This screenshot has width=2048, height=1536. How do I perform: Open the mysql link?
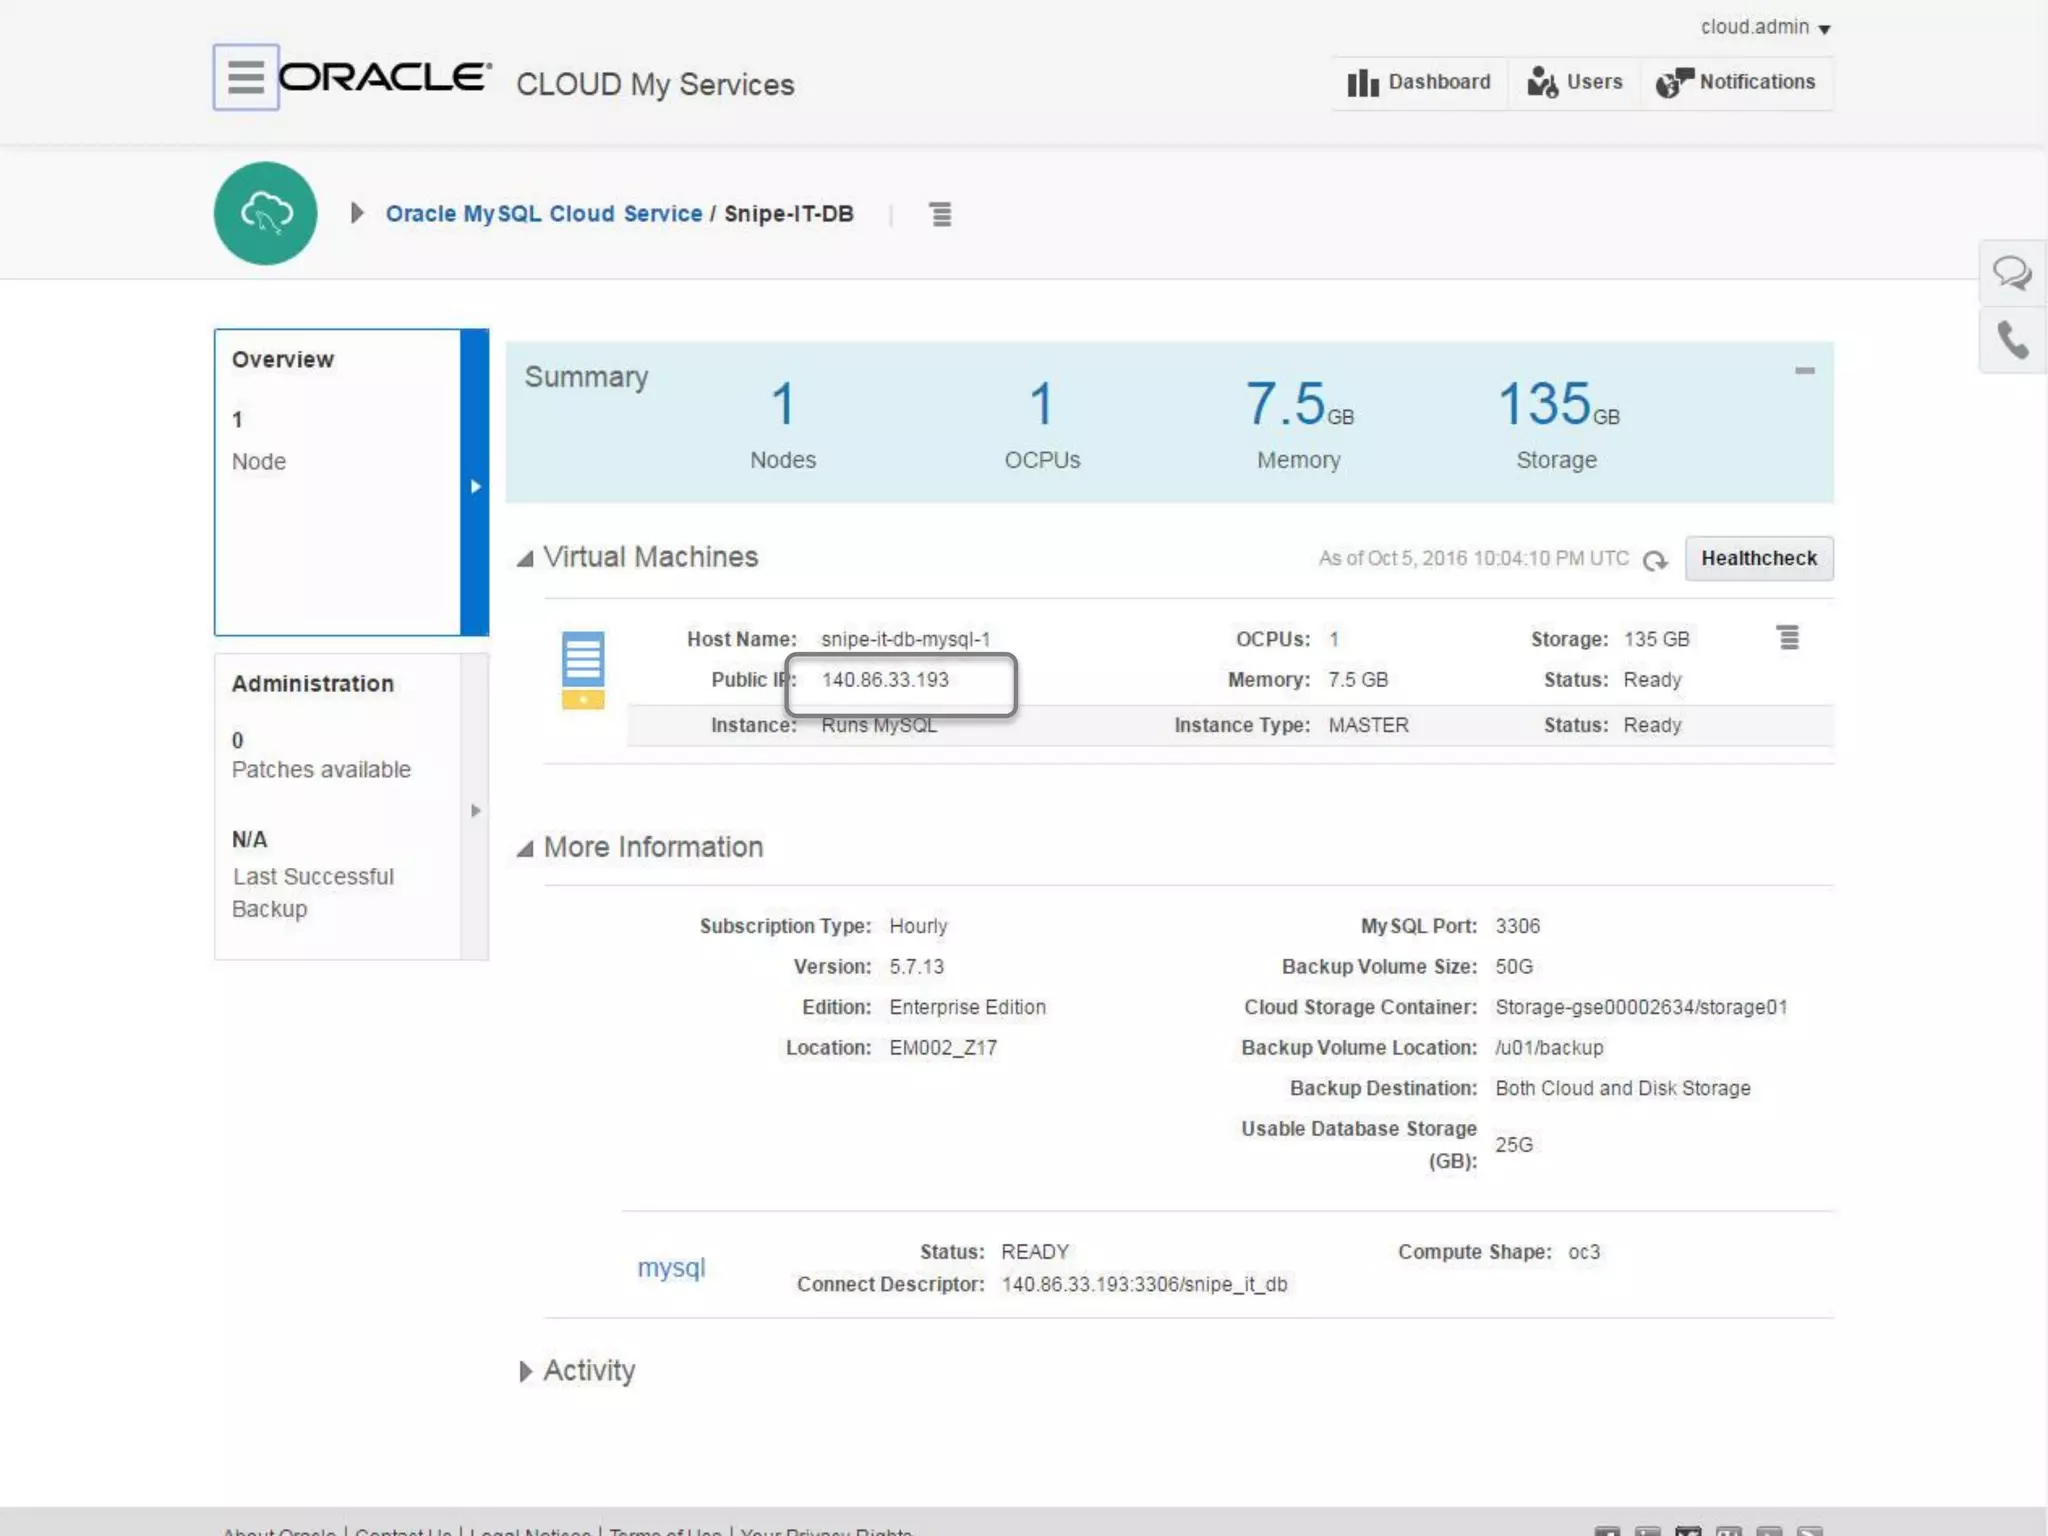pyautogui.click(x=671, y=1268)
